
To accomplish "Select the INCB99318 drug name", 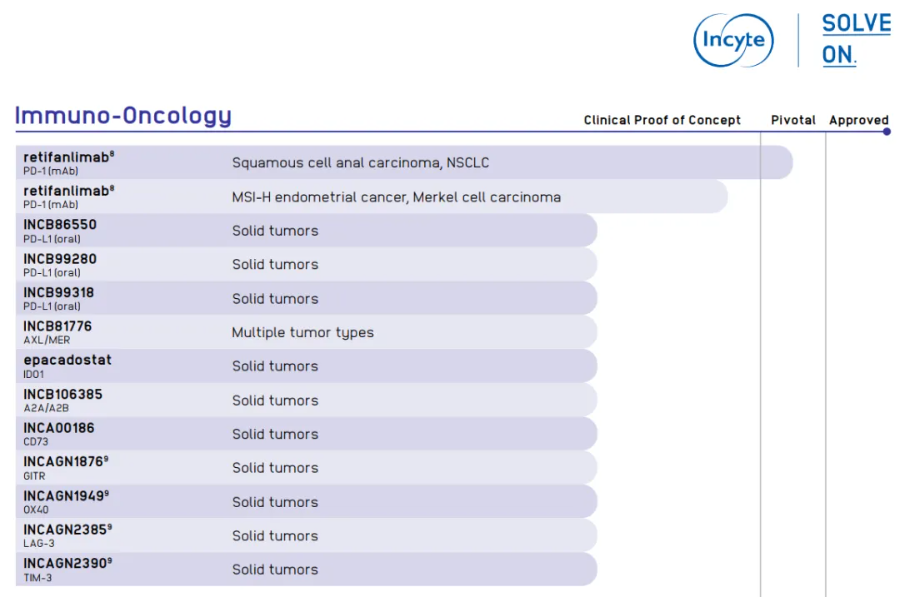I will point(59,292).
